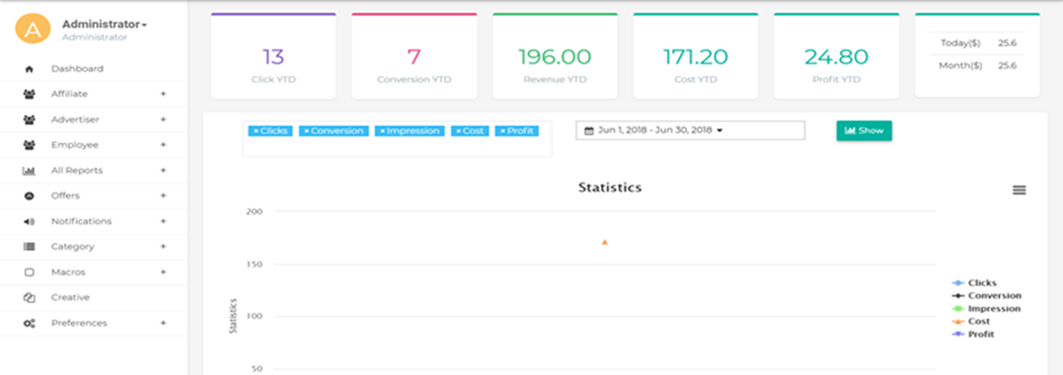The width and height of the screenshot is (1063, 375).
Task: Toggle Impression series in chart legend
Action: pos(986,309)
